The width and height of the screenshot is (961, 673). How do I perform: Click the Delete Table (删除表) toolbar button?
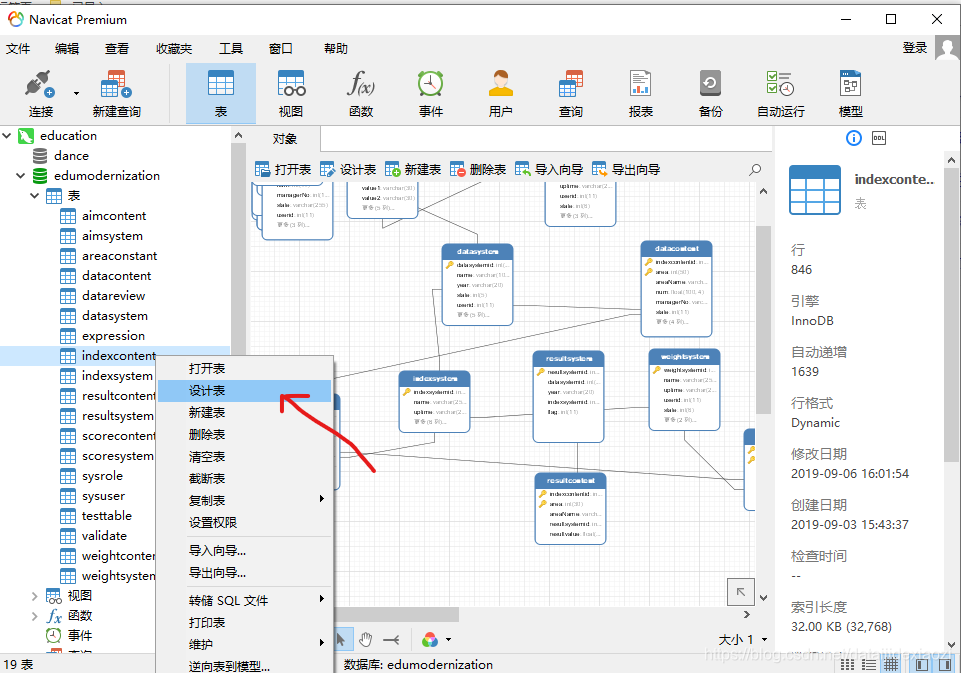[478, 169]
